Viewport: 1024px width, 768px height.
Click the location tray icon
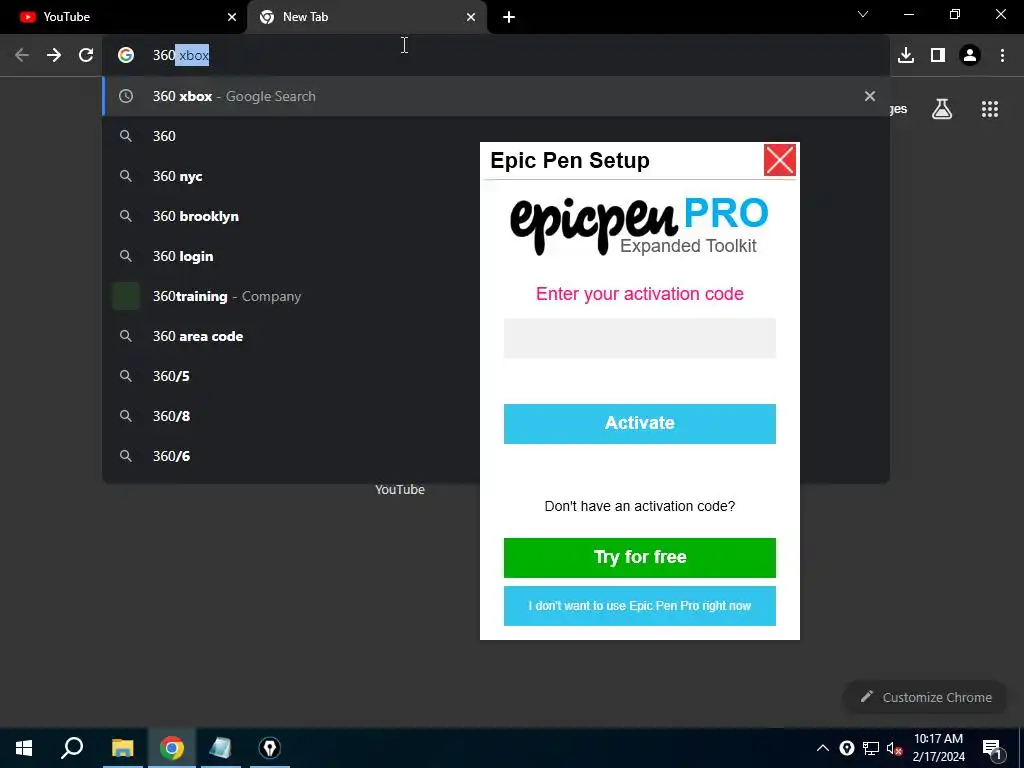point(846,748)
